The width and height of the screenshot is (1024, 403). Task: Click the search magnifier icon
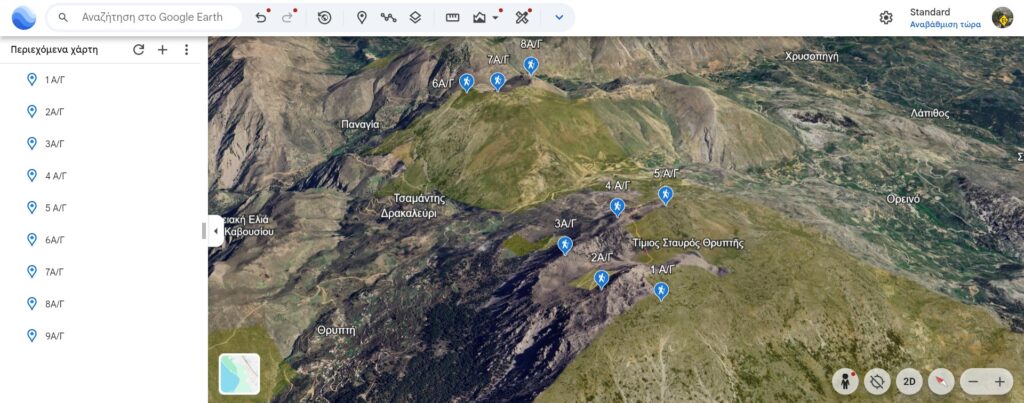63,18
